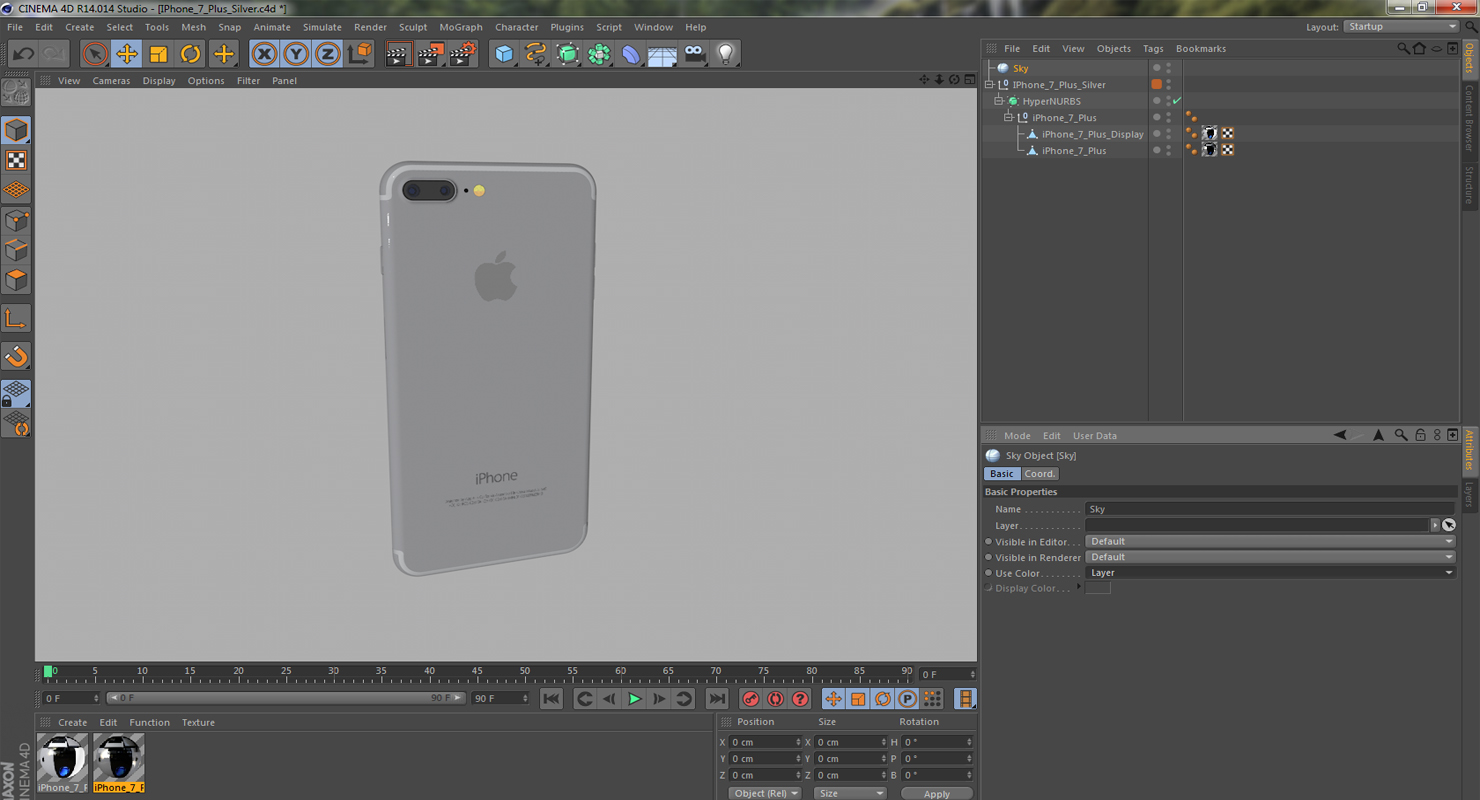Click the timeline range slider bar
The width and height of the screenshot is (1480, 800).
pos(286,698)
